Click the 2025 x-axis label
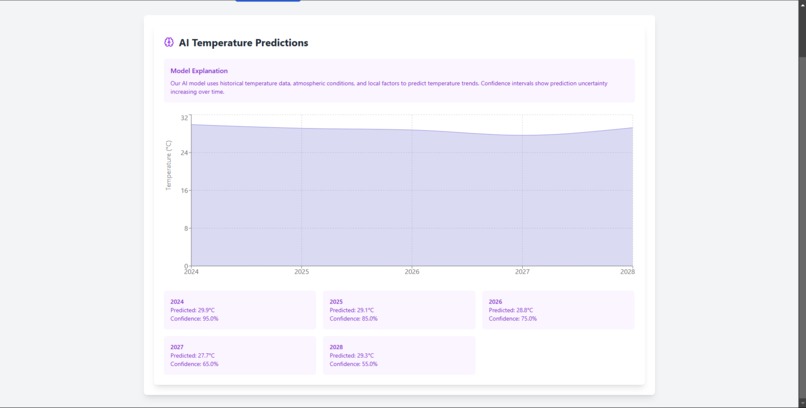The width and height of the screenshot is (806, 408). point(302,272)
